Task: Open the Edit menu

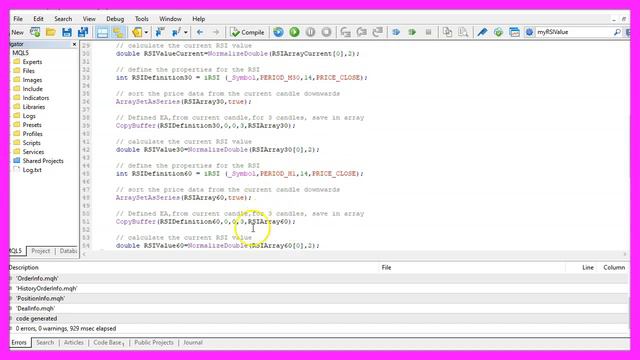Action: [x=38, y=19]
